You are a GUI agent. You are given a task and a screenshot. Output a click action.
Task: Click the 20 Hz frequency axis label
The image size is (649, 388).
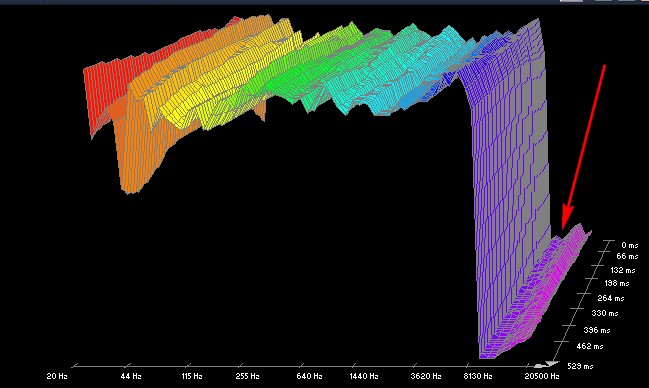coord(57,376)
